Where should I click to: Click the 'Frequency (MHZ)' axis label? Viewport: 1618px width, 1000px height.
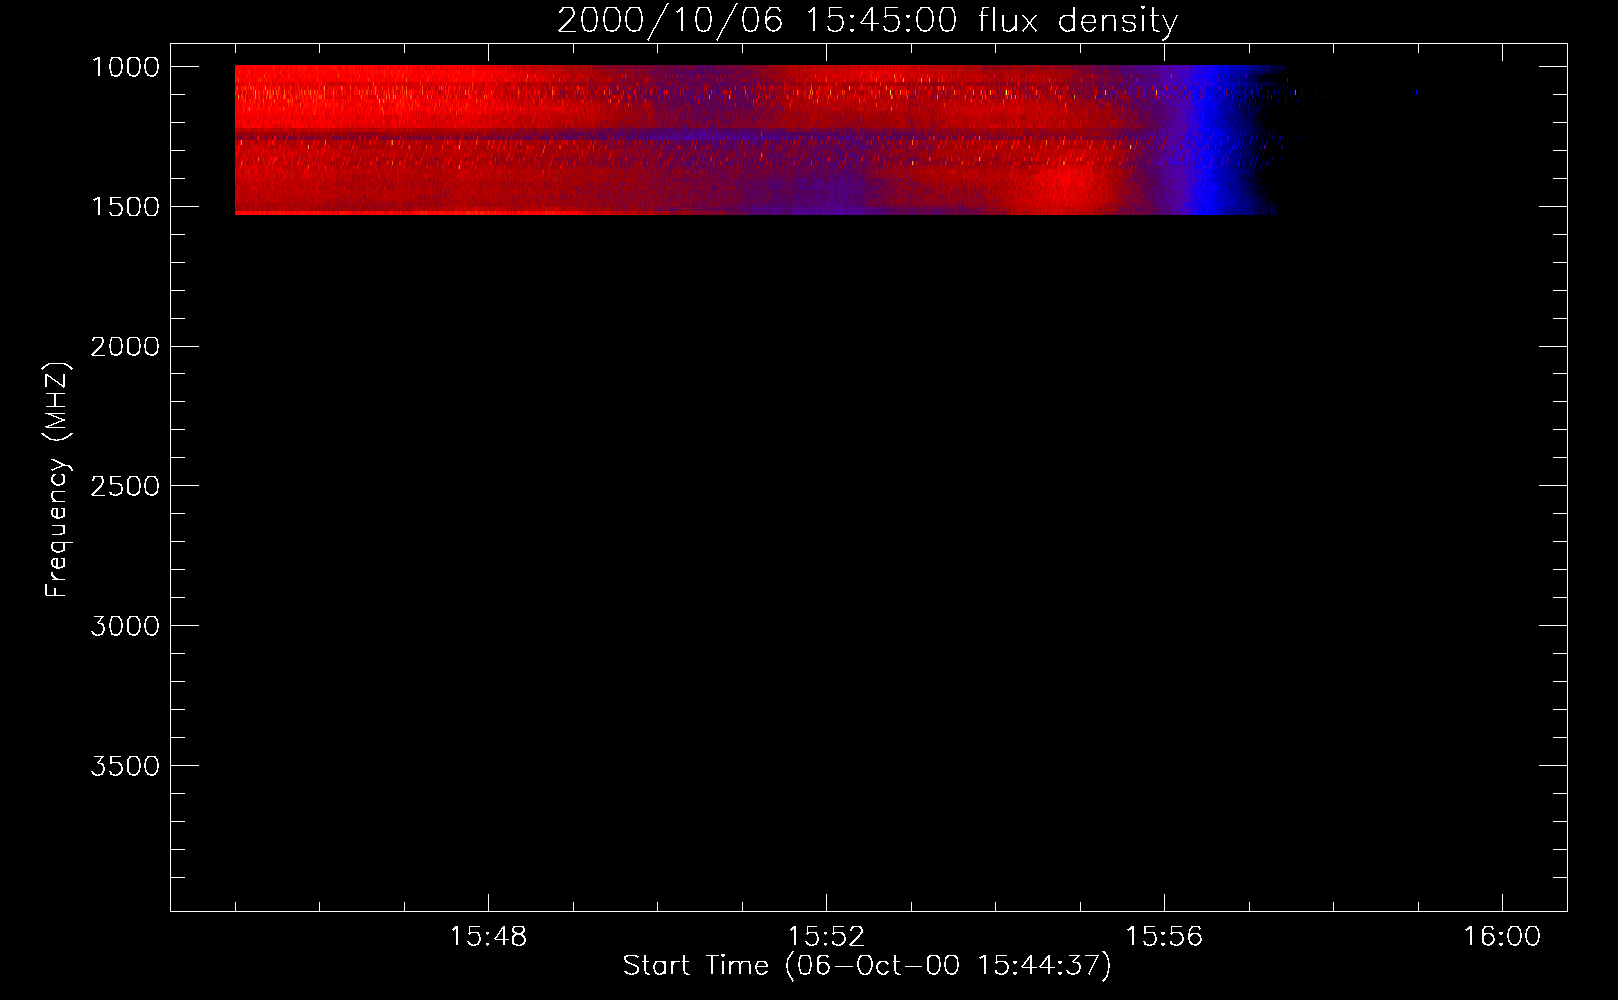point(57,479)
